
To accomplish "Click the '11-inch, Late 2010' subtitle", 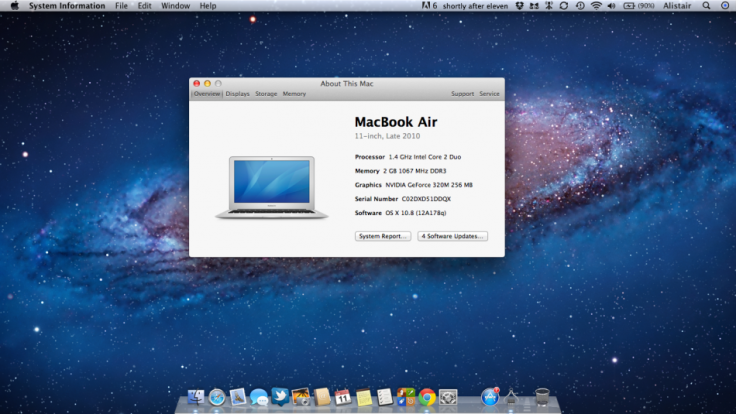I will [387, 136].
